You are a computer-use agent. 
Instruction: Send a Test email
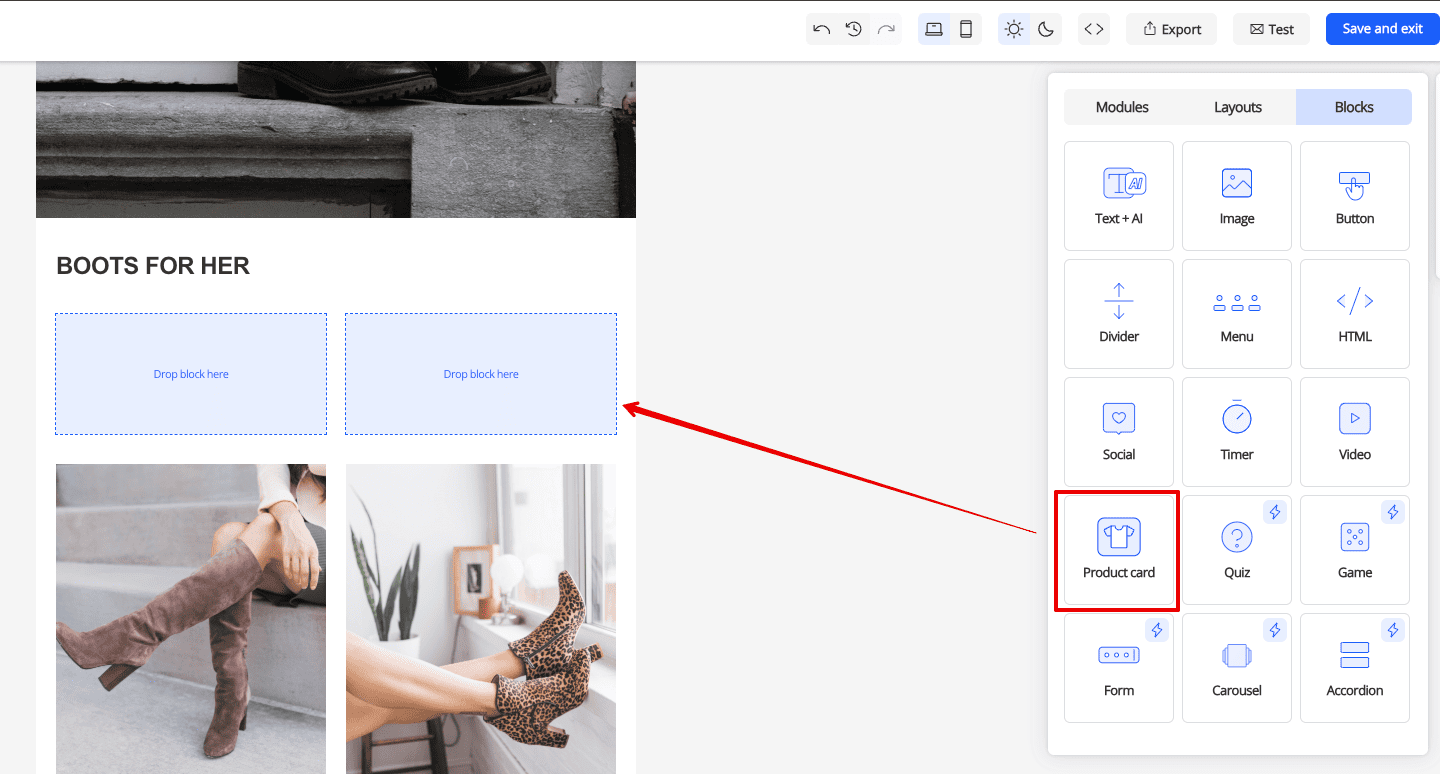coord(1272,29)
